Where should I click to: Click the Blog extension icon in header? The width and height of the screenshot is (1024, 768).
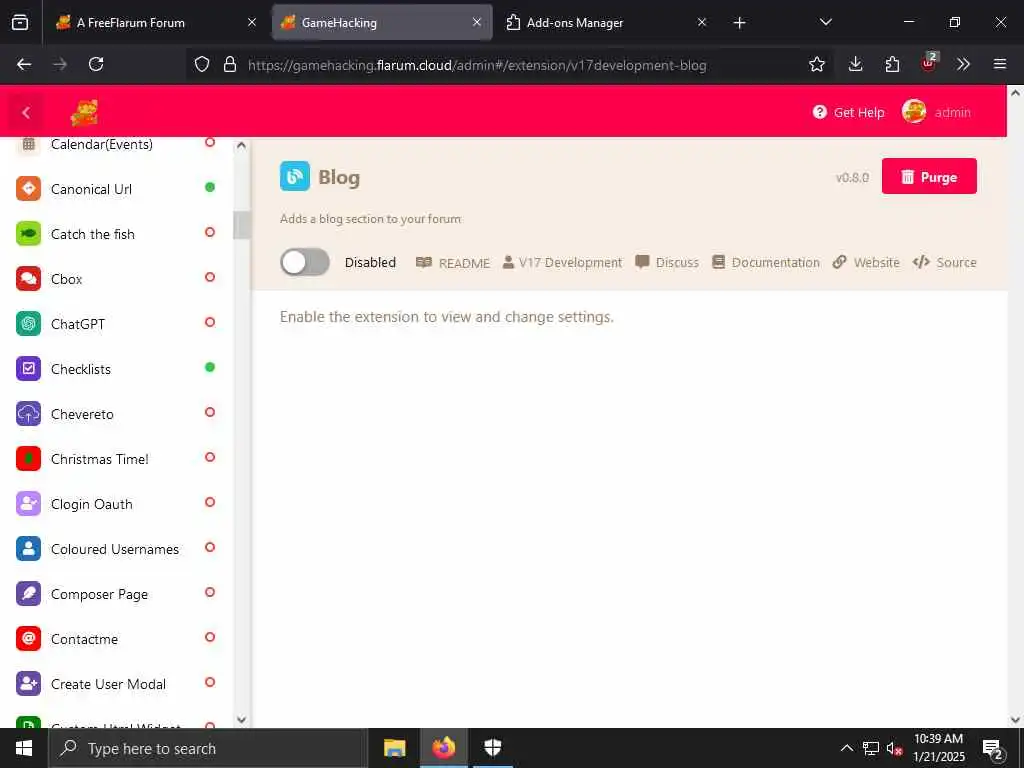tap(295, 176)
